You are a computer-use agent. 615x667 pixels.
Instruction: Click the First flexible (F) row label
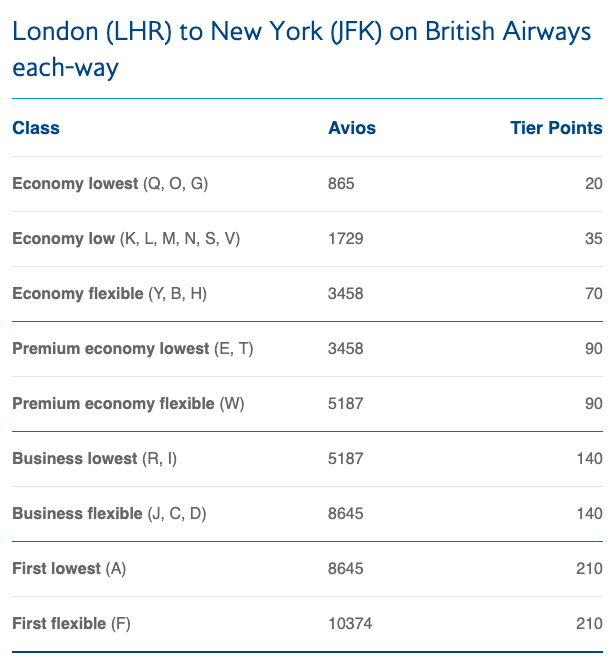[x=71, y=624]
